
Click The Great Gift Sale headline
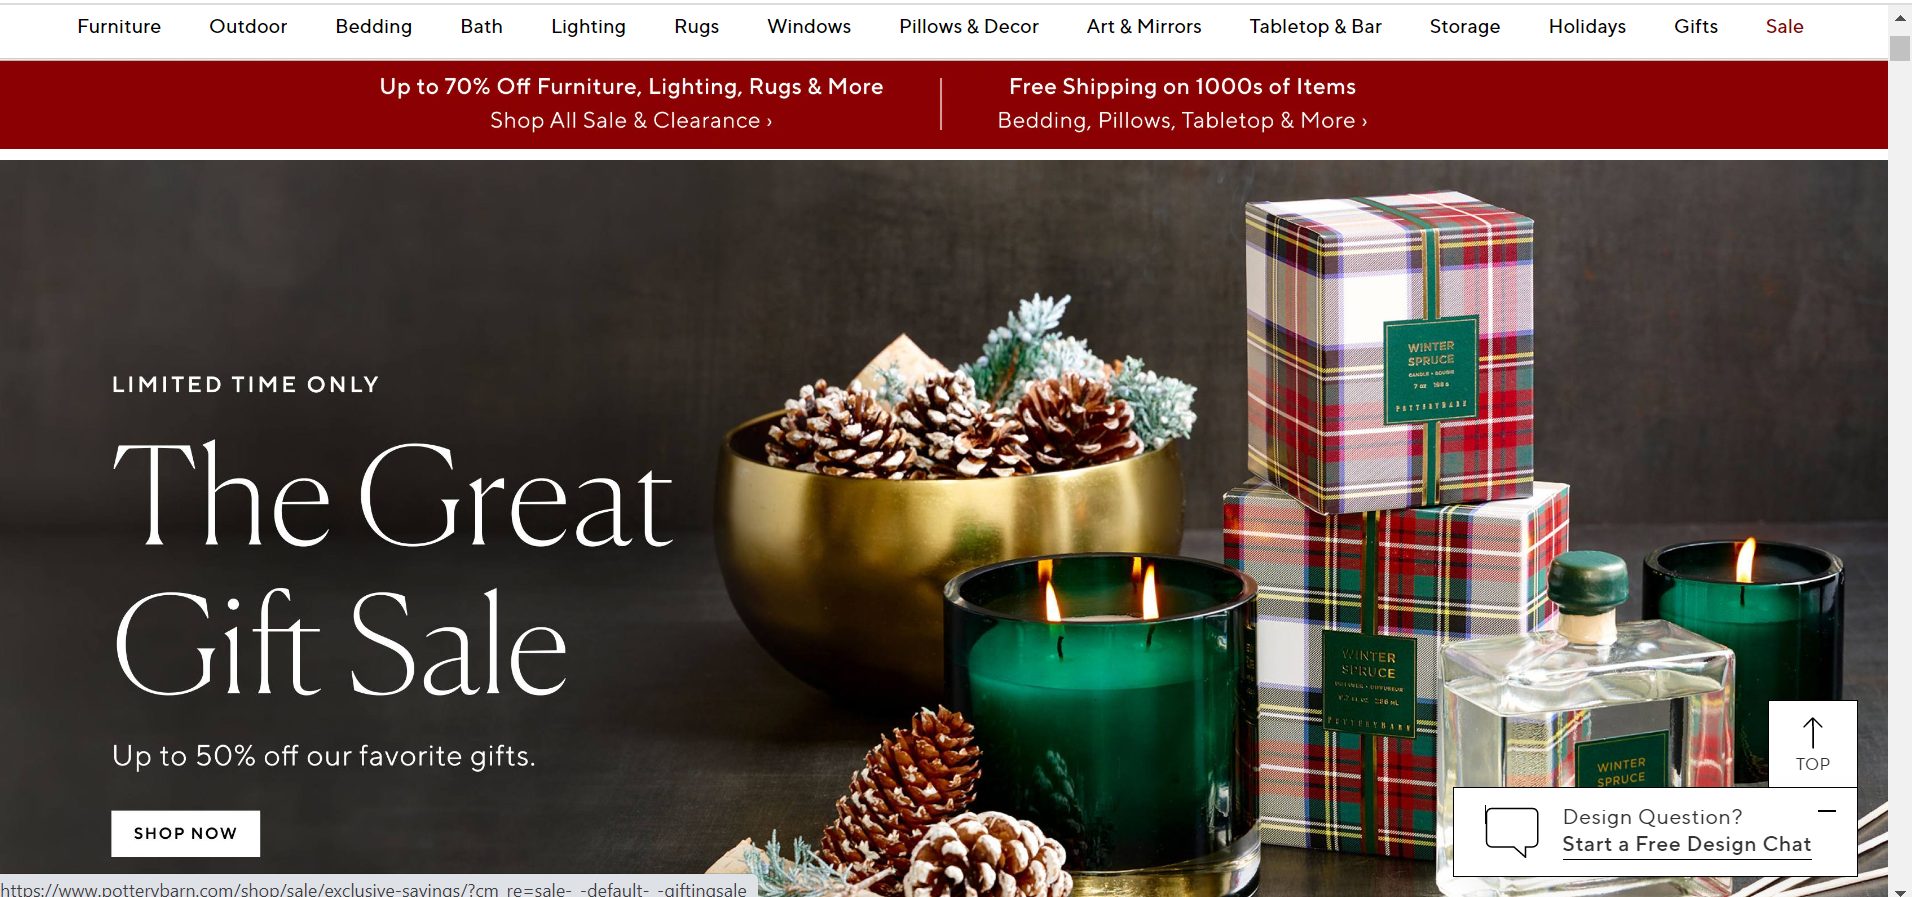[x=393, y=569]
